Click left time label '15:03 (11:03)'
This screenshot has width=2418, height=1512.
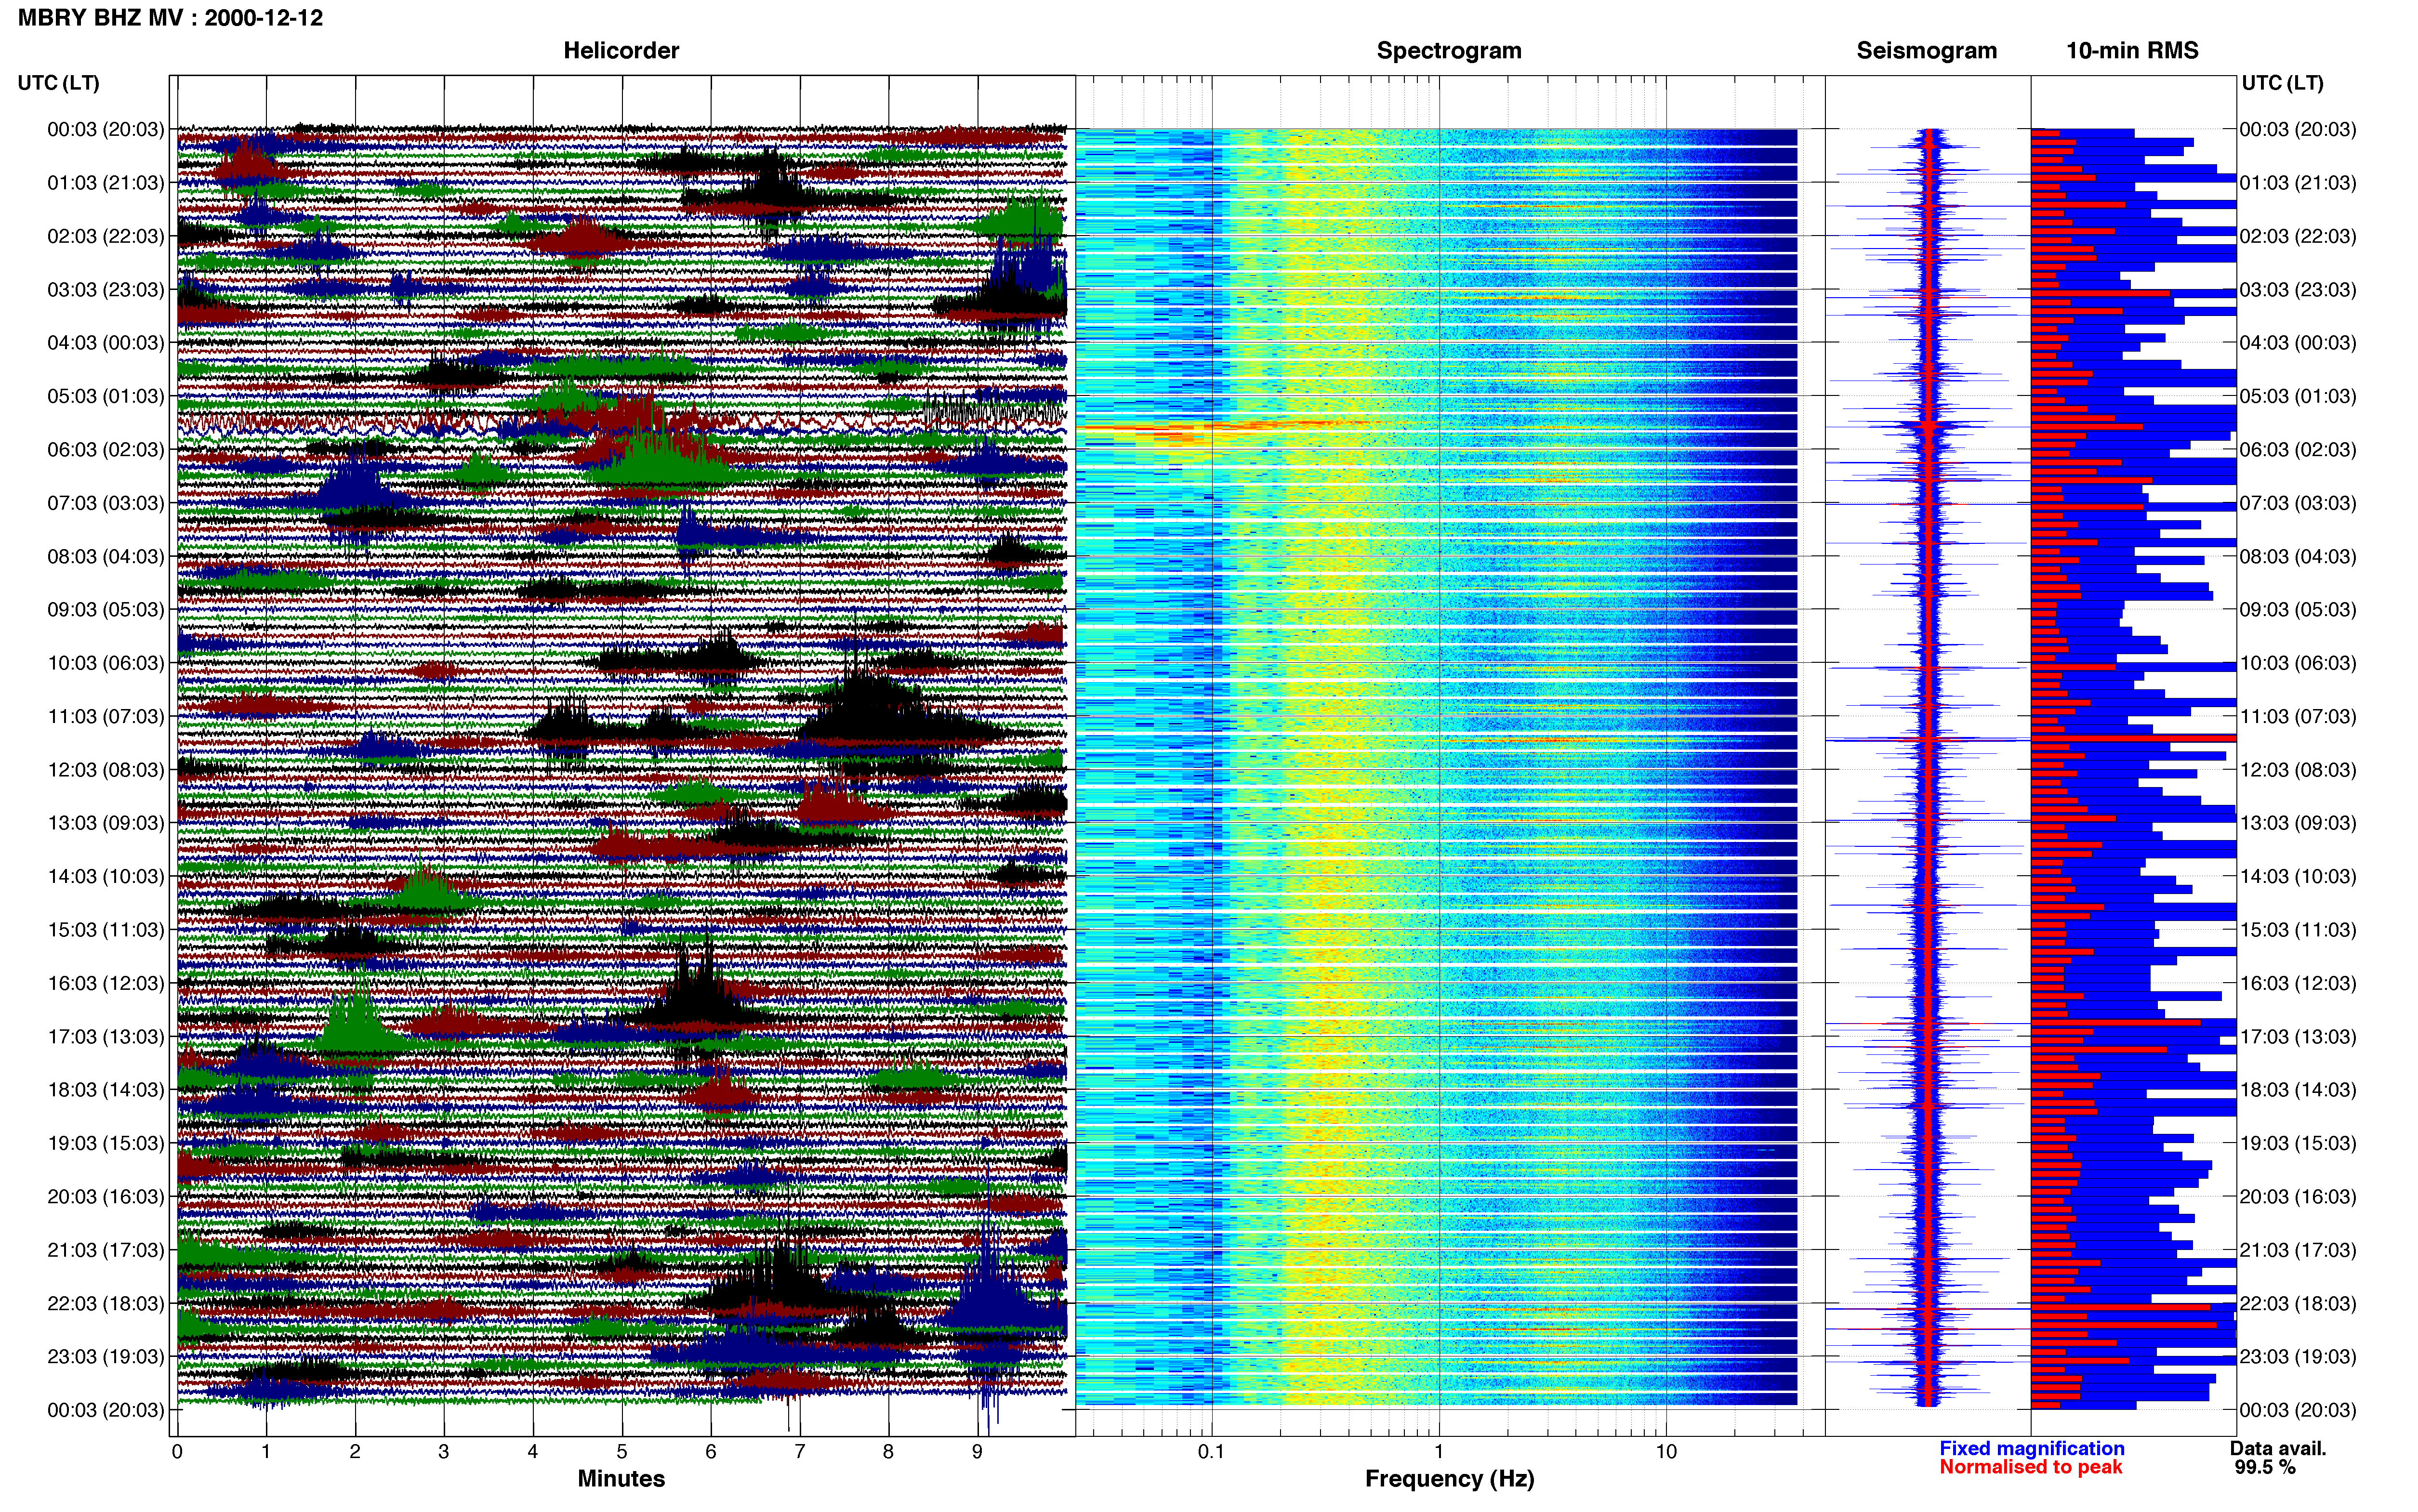[x=106, y=930]
